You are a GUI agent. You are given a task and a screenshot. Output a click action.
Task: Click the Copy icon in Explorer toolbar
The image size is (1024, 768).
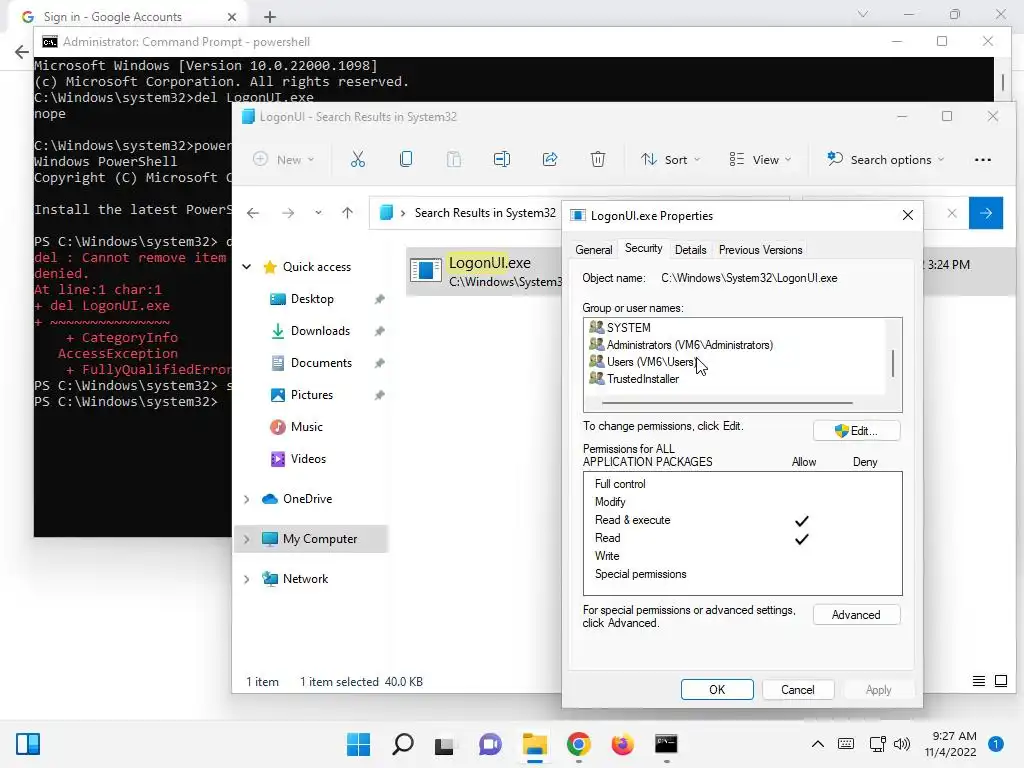(x=406, y=159)
